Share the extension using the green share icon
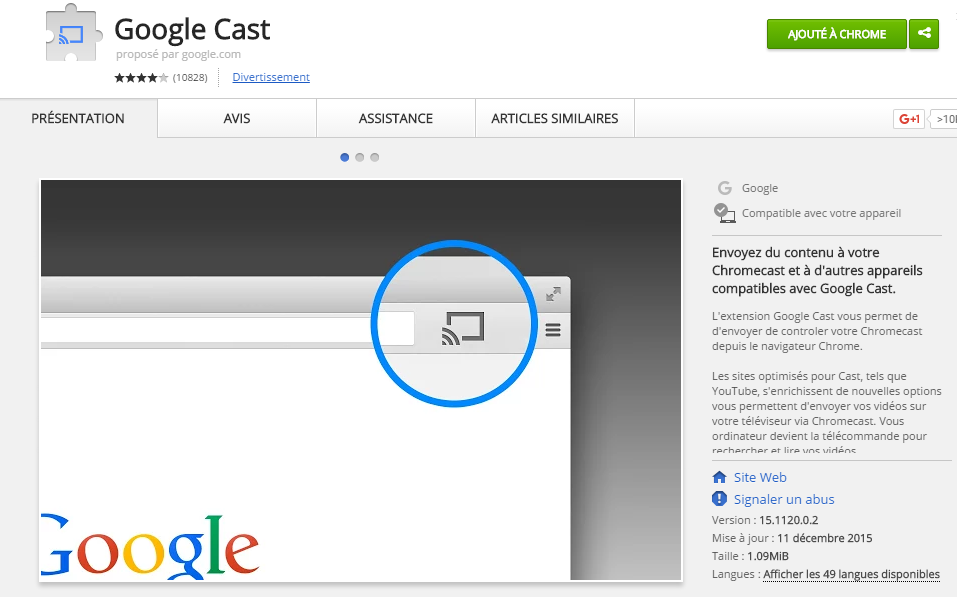Screen dimensions: 957x597 click(x=923, y=34)
